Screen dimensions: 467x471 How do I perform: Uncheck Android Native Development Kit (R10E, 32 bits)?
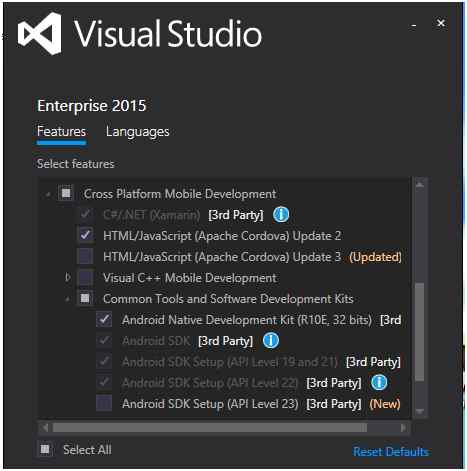pyautogui.click(x=104, y=319)
